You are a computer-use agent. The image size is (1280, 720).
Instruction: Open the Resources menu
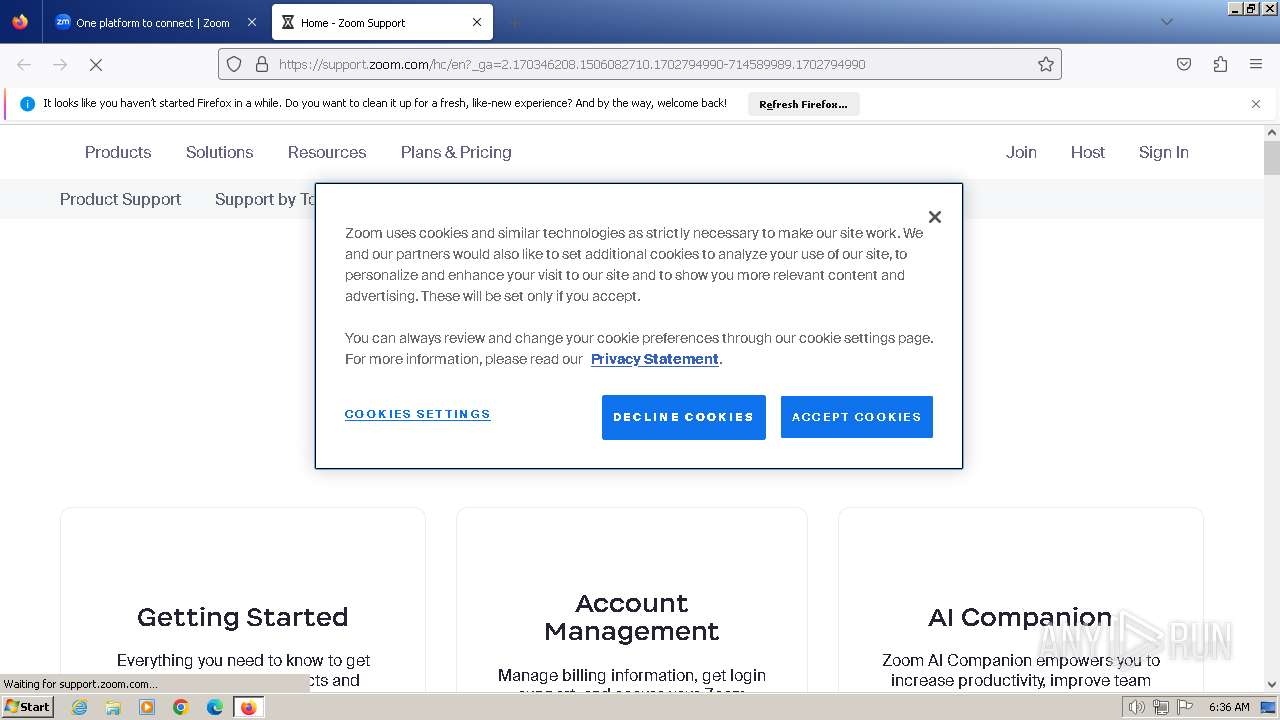tap(327, 152)
